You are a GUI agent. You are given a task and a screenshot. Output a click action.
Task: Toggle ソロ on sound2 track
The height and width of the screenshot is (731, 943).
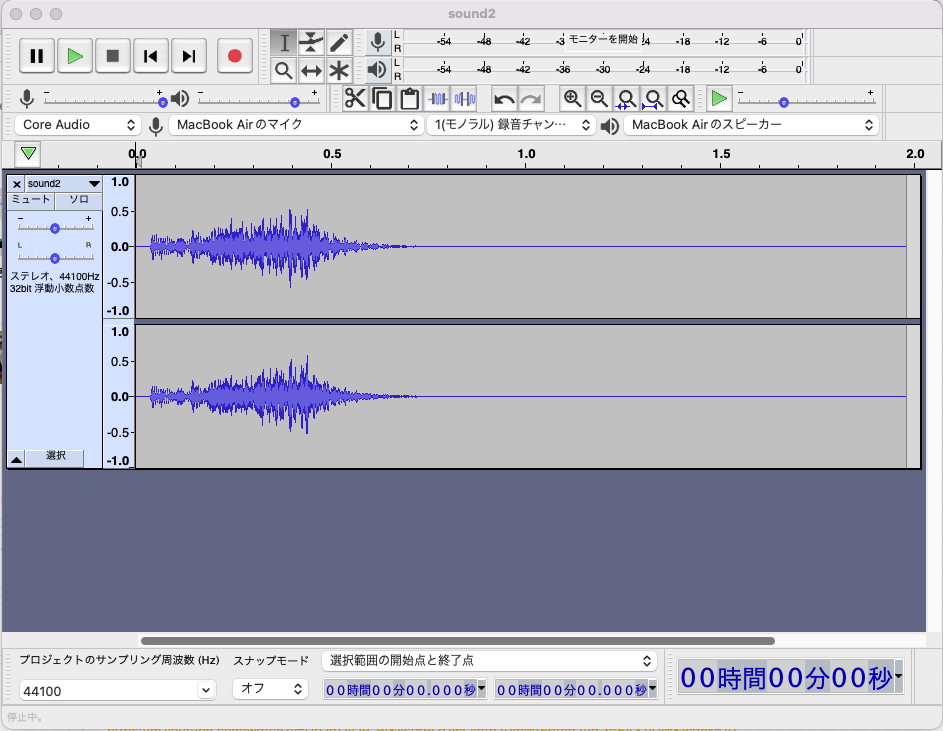pyautogui.click(x=78, y=200)
